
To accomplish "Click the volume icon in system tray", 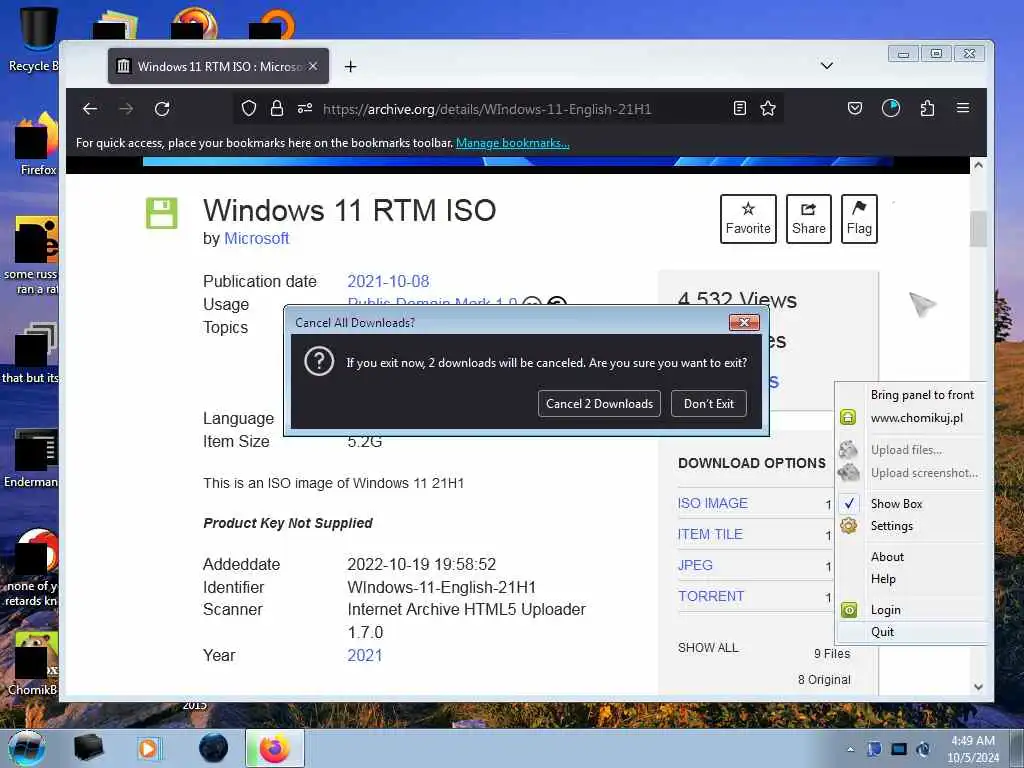I will click(x=923, y=749).
